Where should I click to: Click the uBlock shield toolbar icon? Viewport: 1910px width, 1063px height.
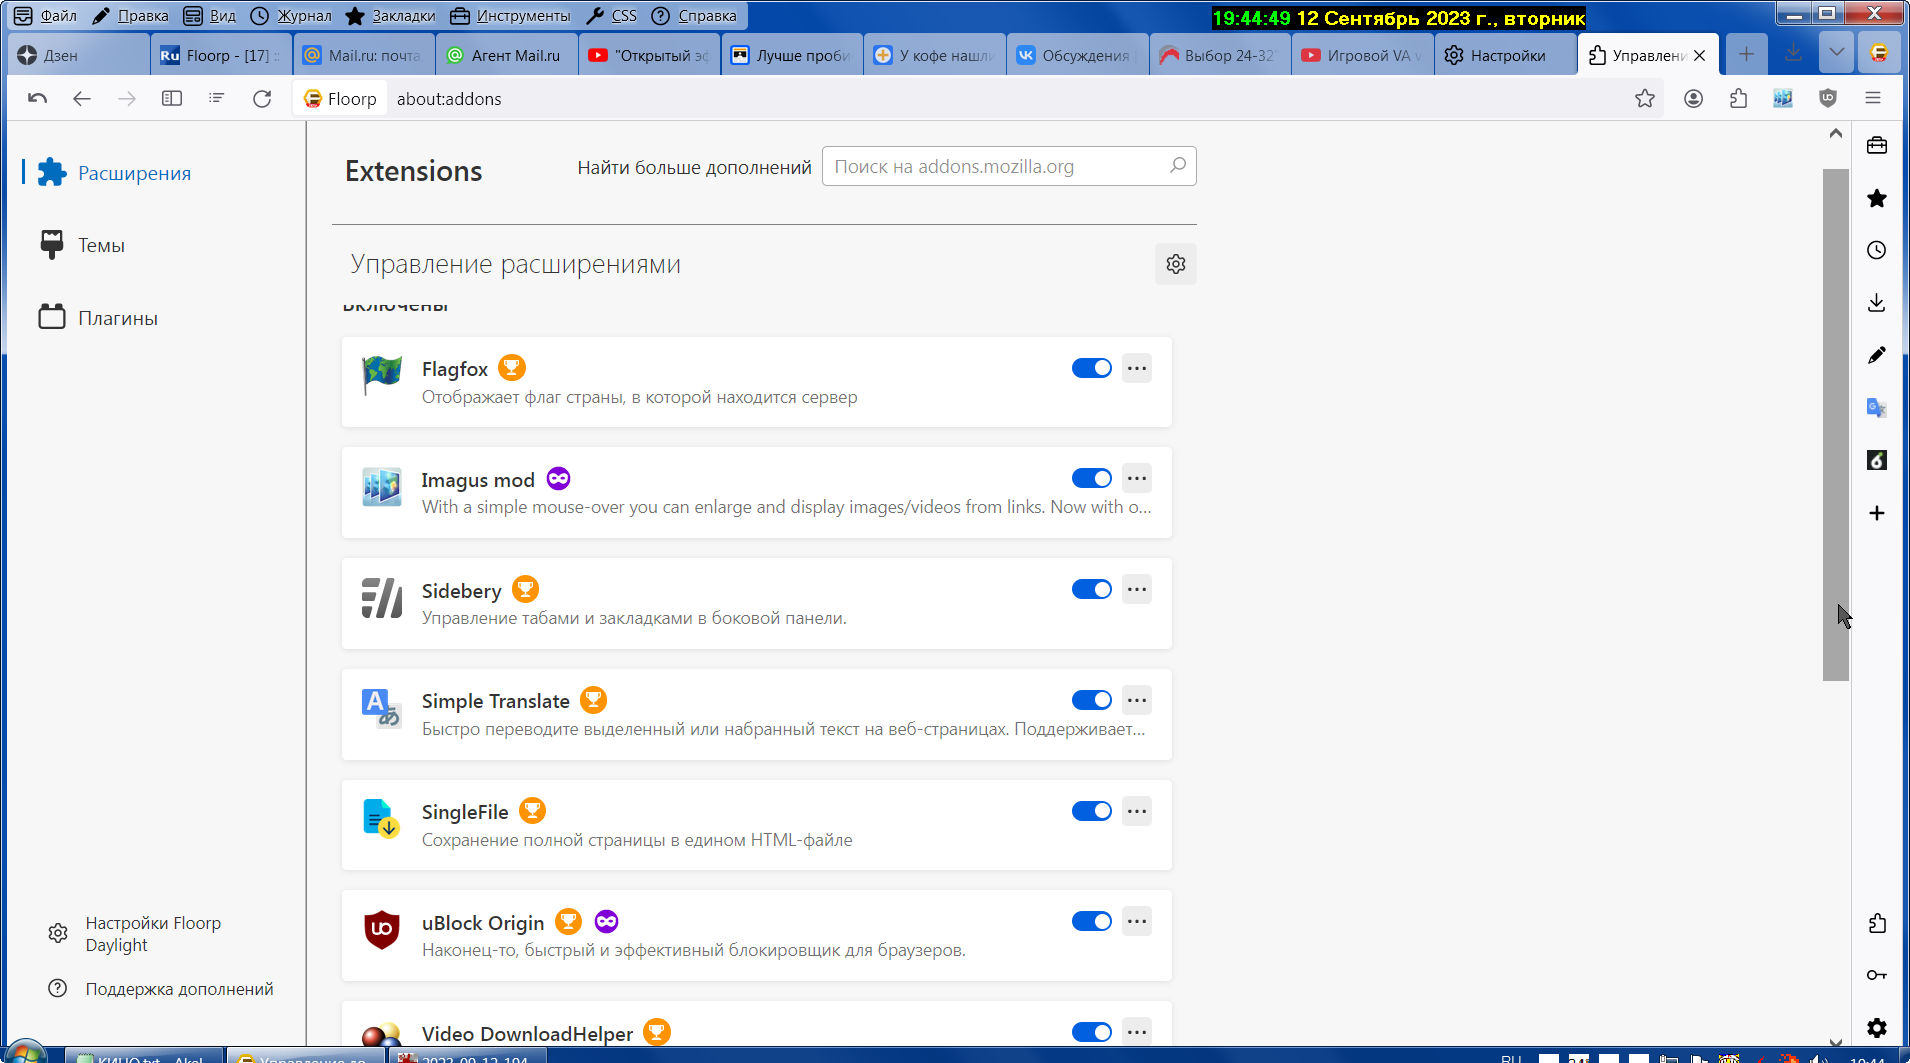(x=1828, y=98)
